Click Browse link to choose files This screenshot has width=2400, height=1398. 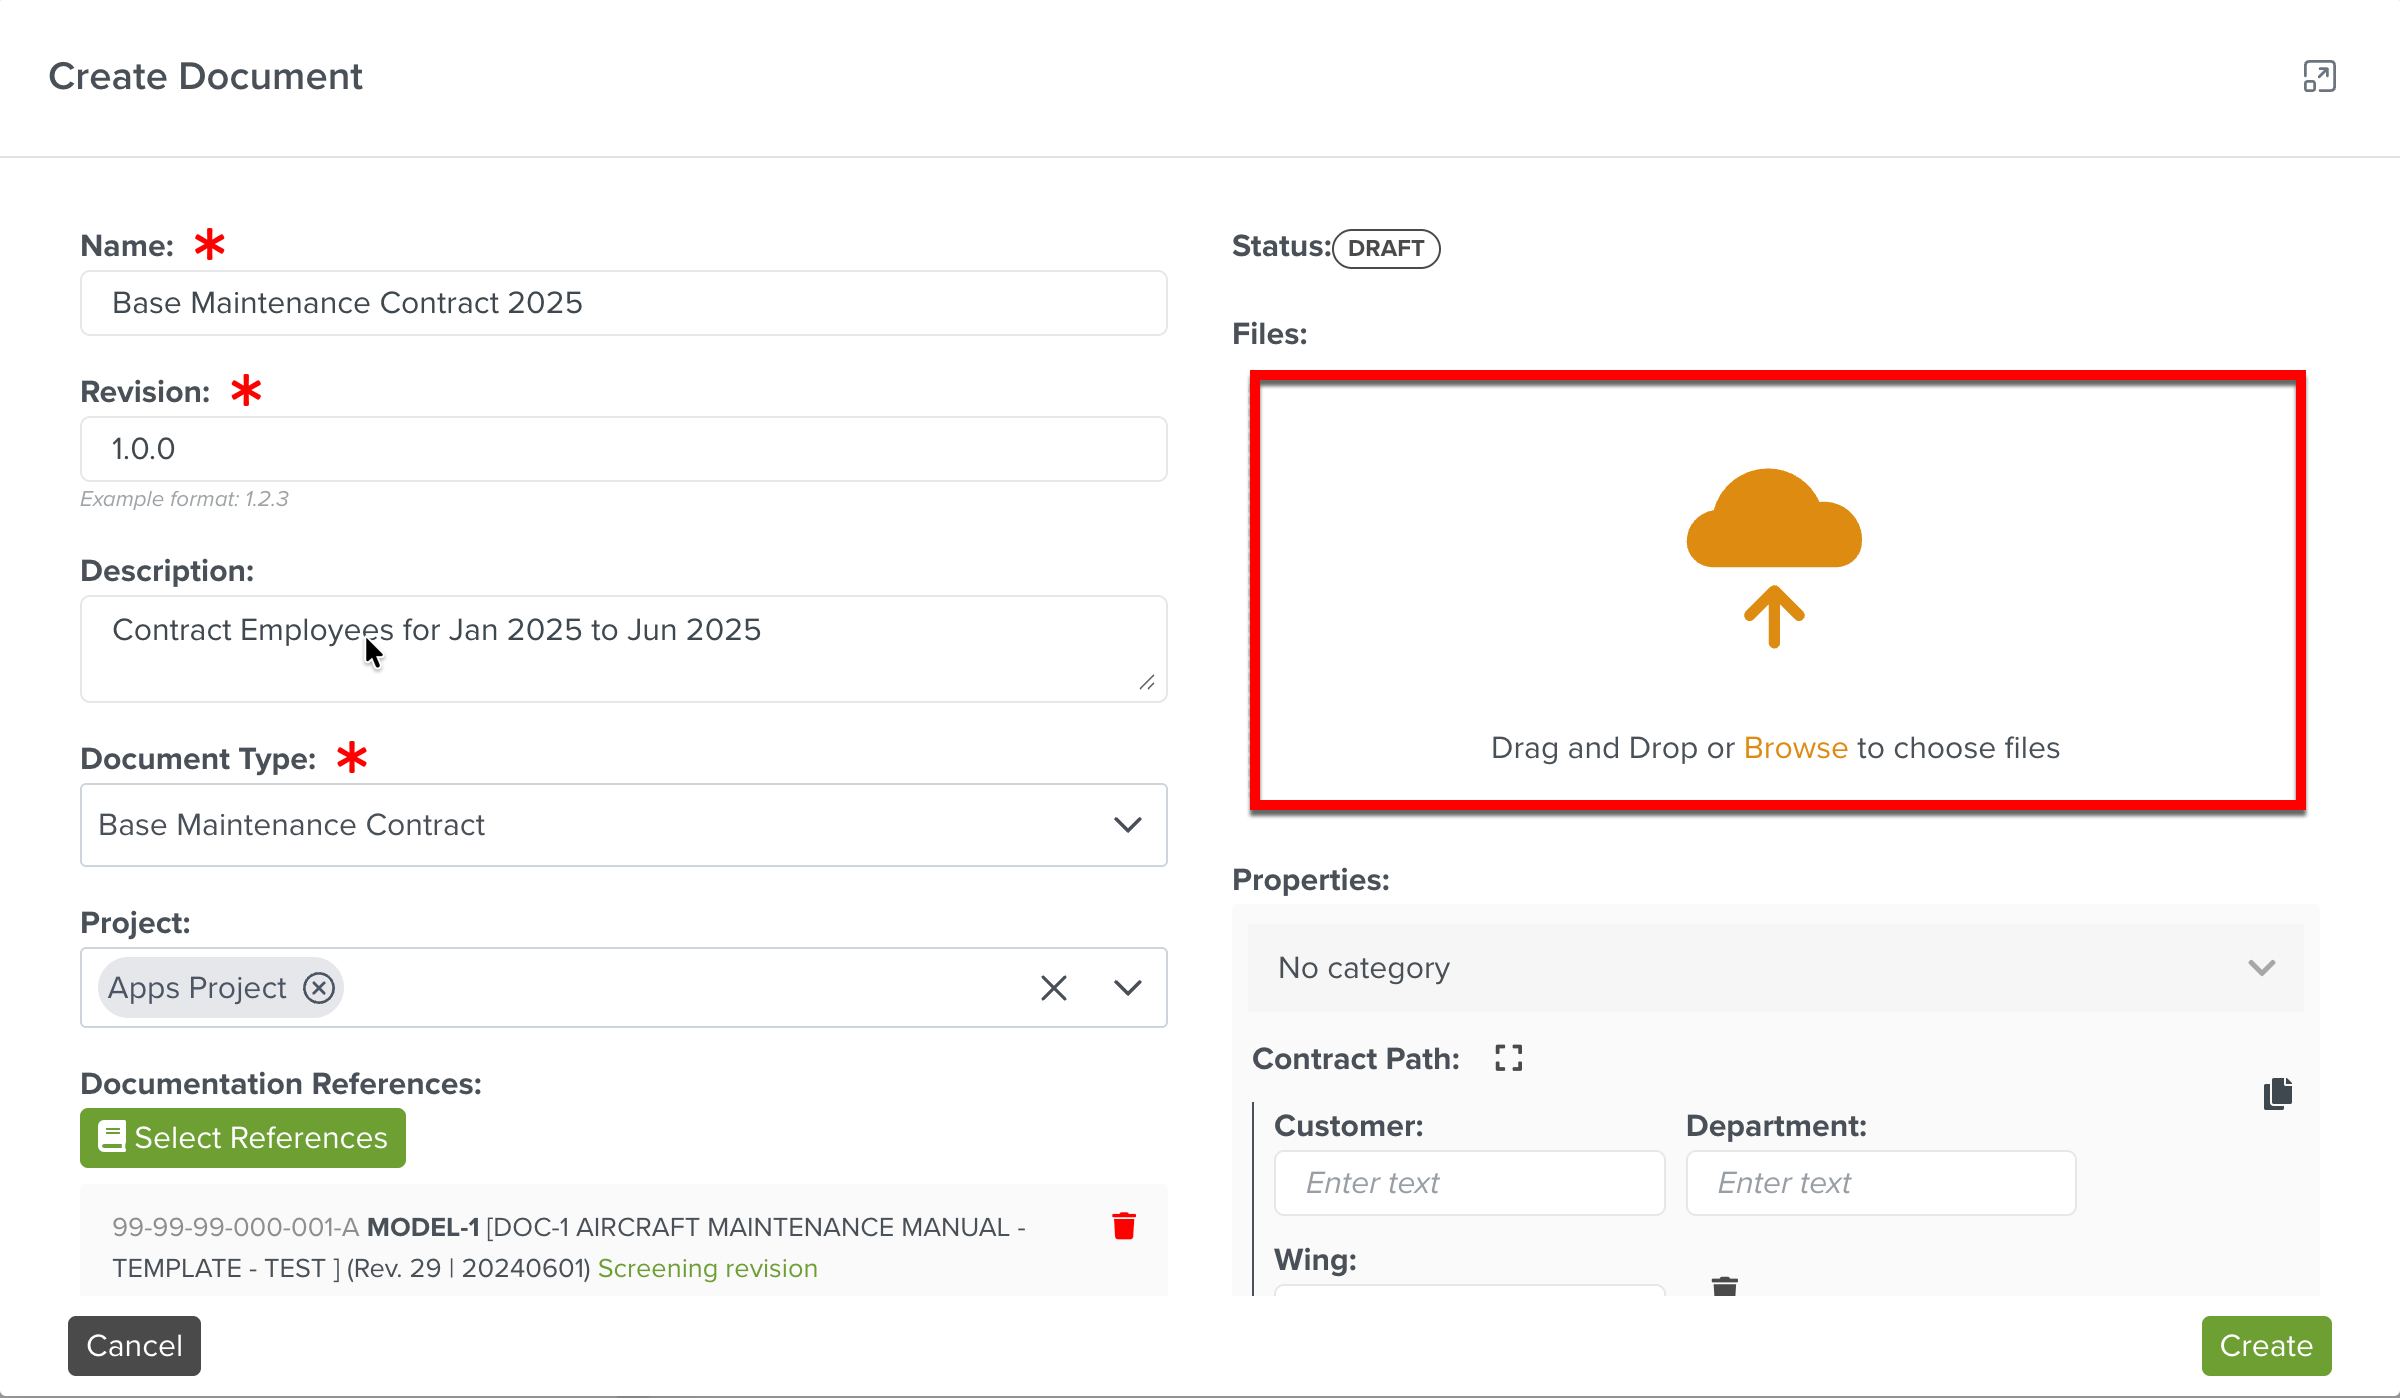[1795, 748]
